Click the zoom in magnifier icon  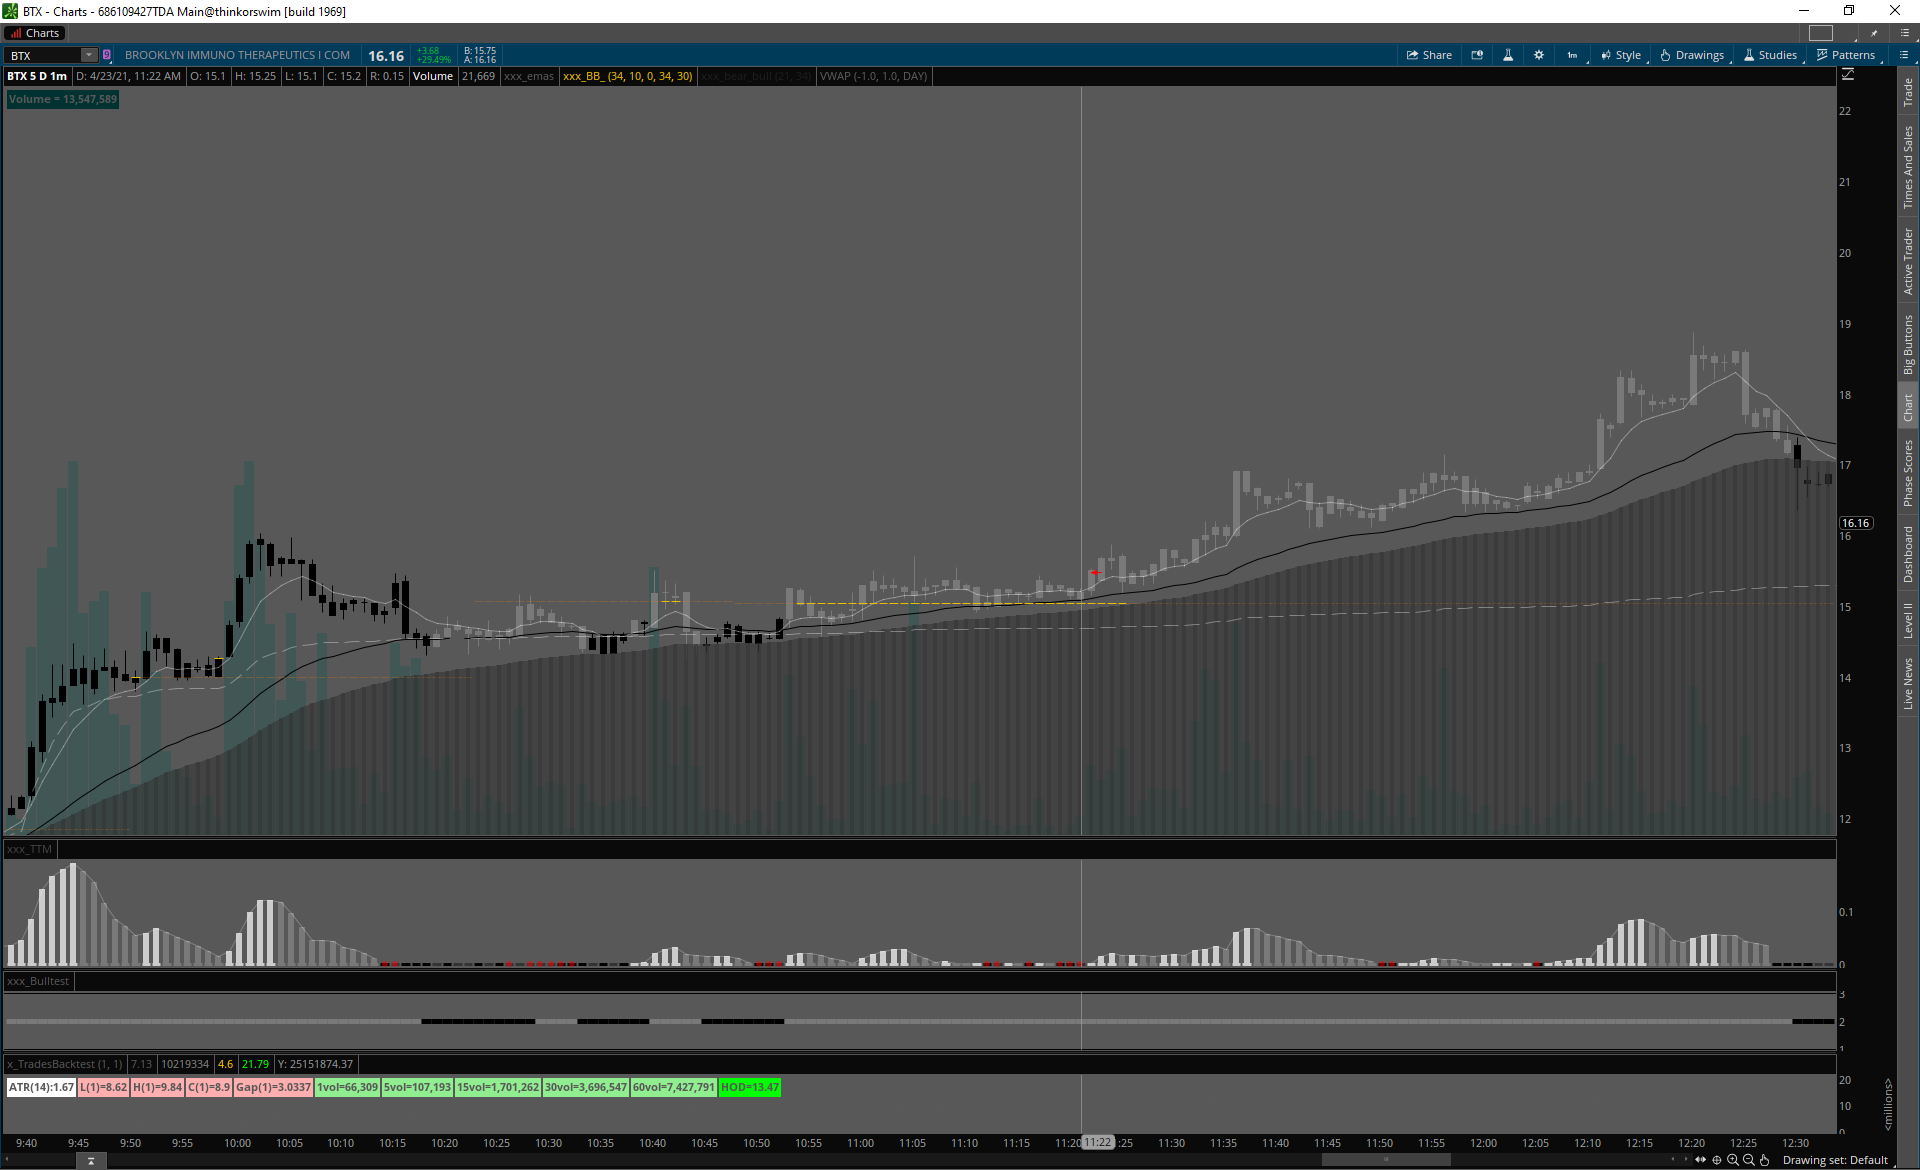[x=1733, y=1160]
